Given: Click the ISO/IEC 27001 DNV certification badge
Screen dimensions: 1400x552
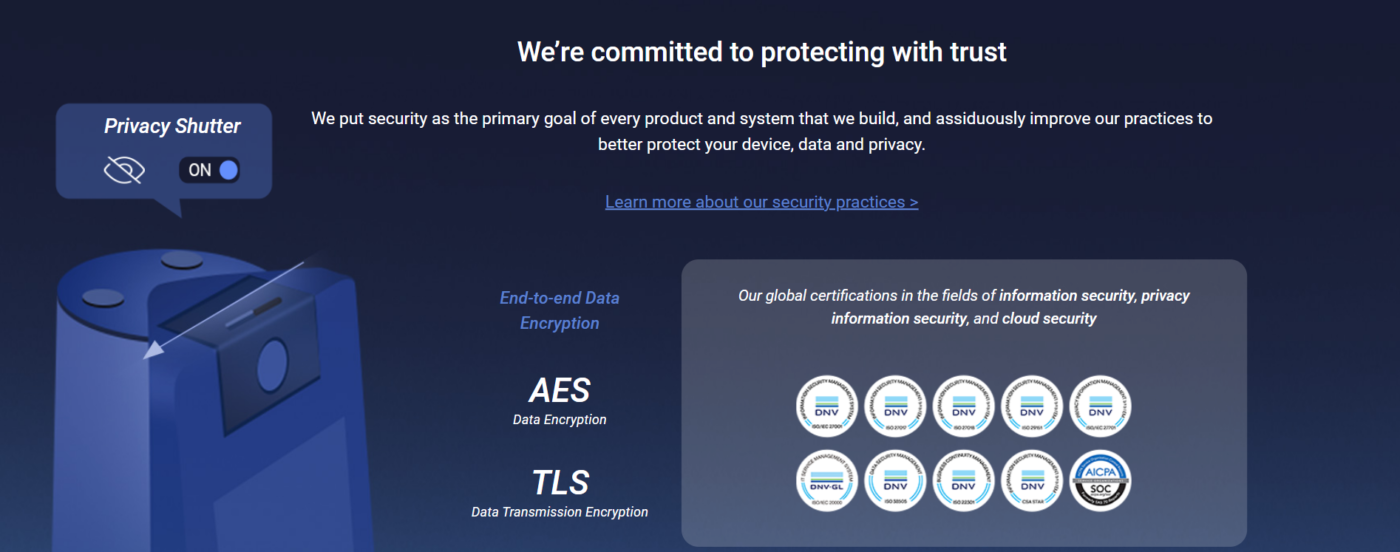Looking at the screenshot, I should [x=827, y=406].
